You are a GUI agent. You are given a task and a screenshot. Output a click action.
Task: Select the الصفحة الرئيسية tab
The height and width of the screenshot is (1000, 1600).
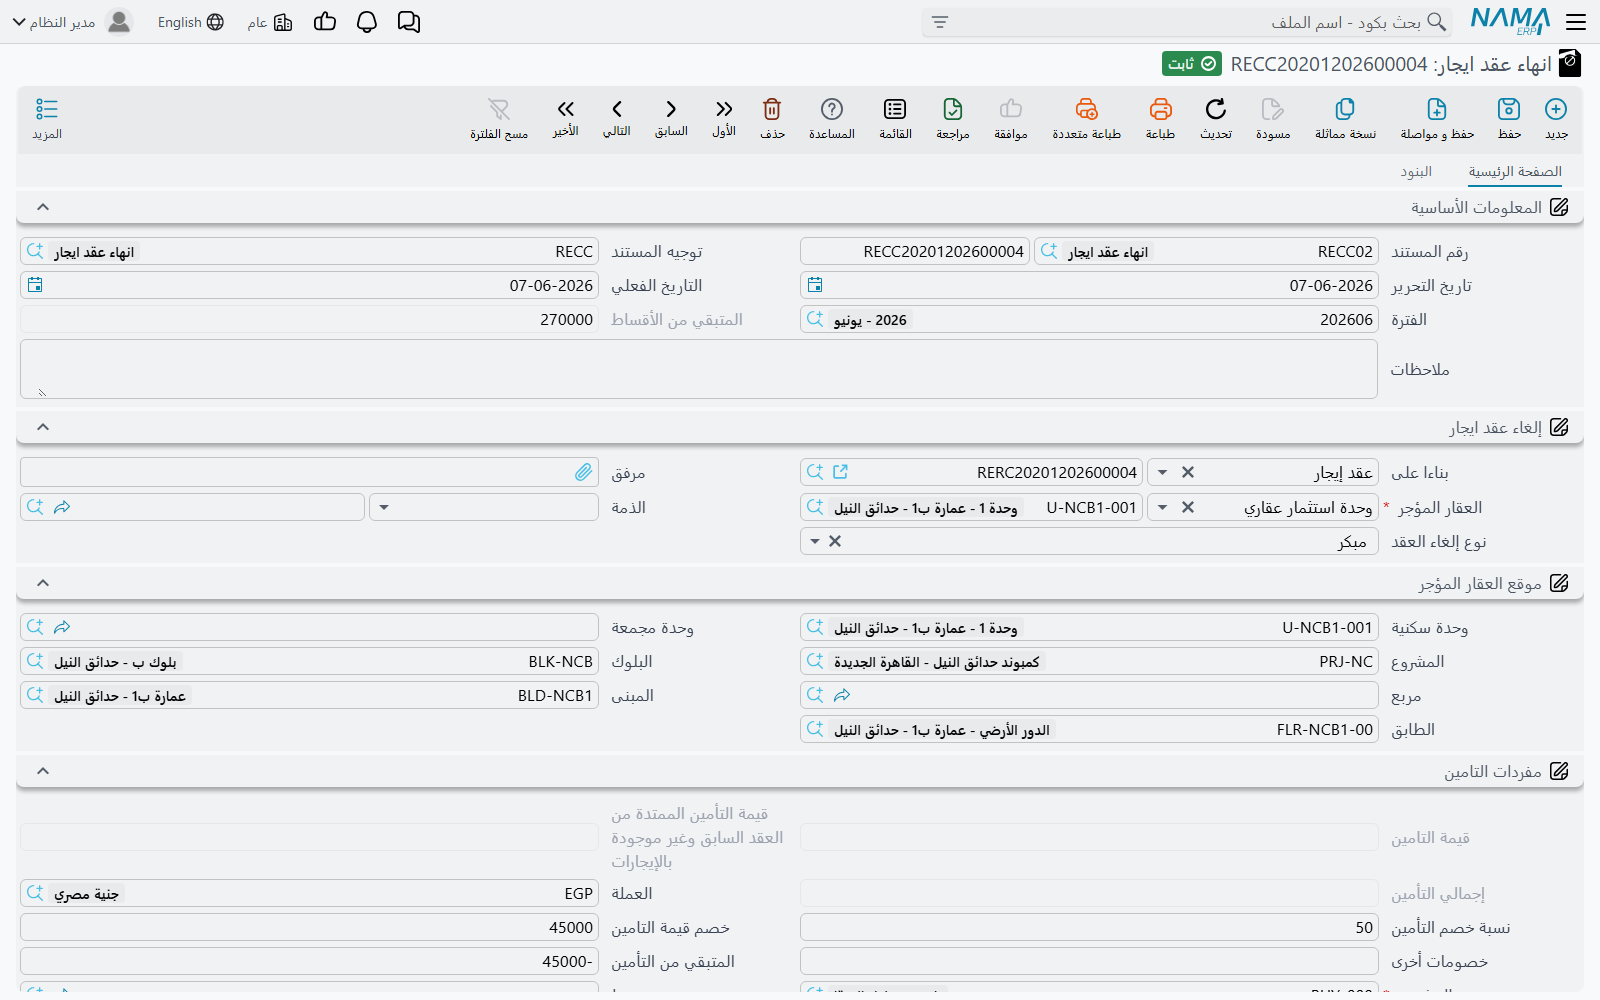click(1515, 172)
